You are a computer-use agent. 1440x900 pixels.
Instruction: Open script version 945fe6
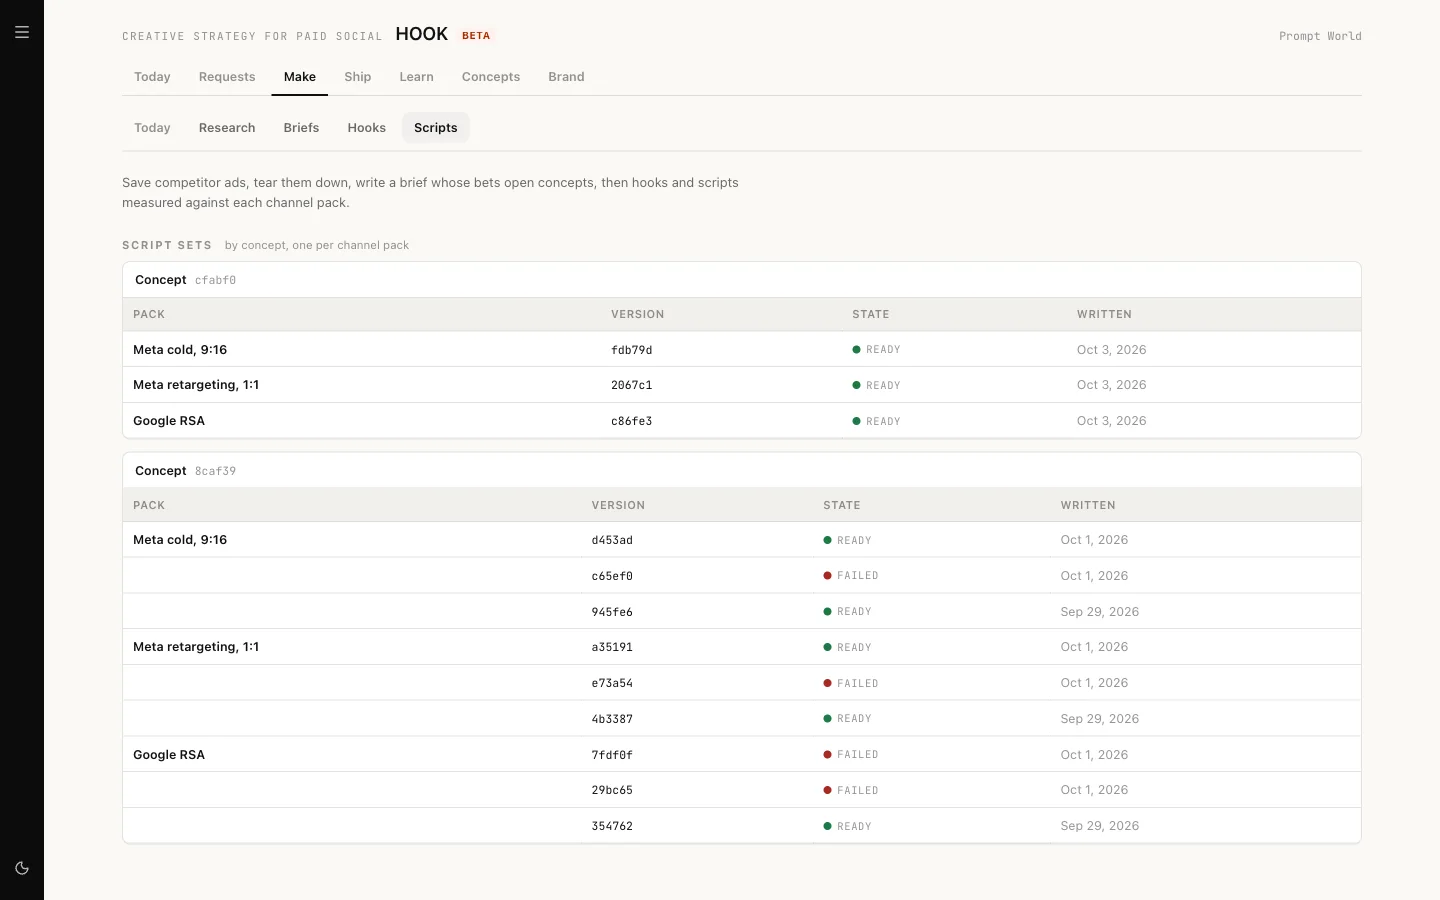click(x=612, y=612)
